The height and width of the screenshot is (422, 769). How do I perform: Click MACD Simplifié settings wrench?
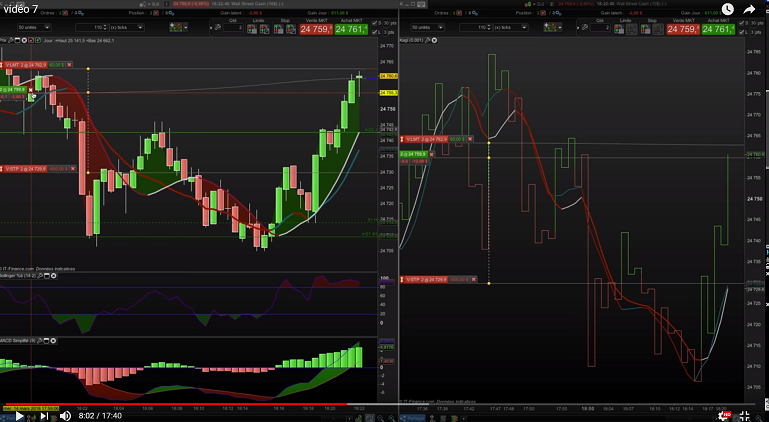click(40, 341)
